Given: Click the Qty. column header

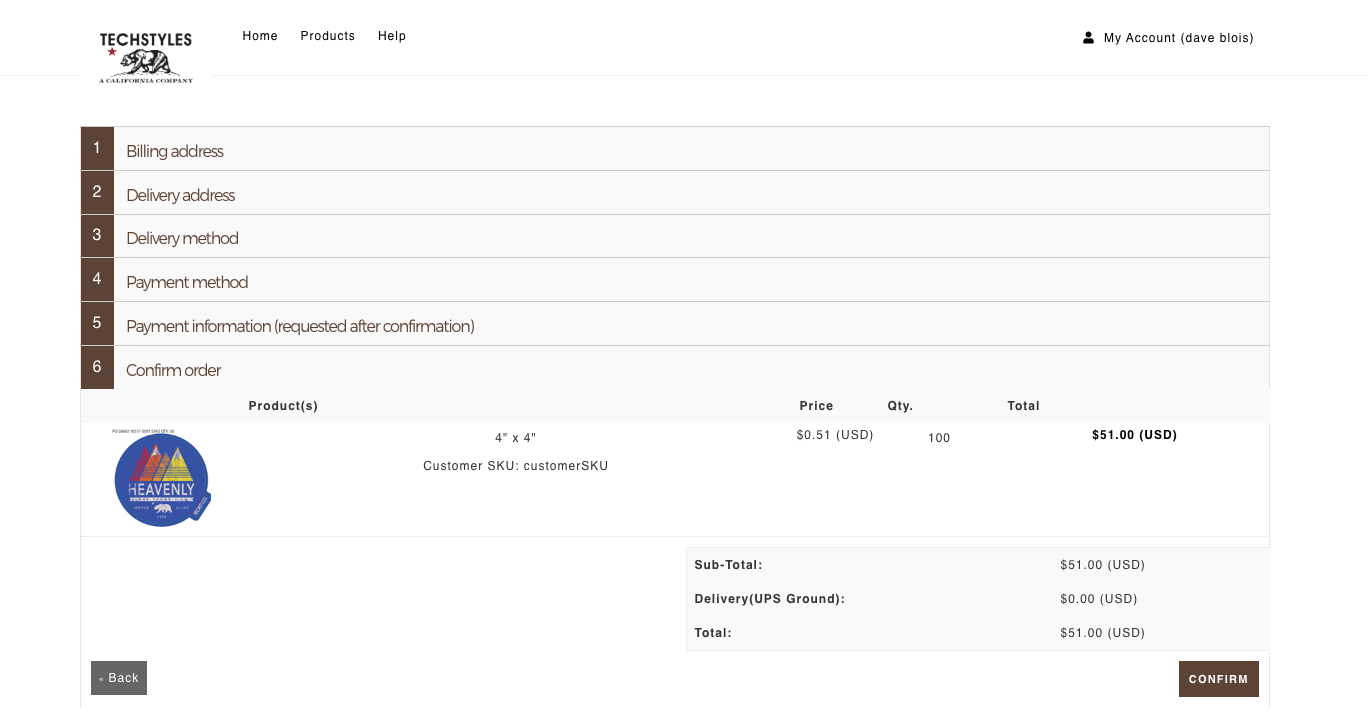Looking at the screenshot, I should coord(900,406).
